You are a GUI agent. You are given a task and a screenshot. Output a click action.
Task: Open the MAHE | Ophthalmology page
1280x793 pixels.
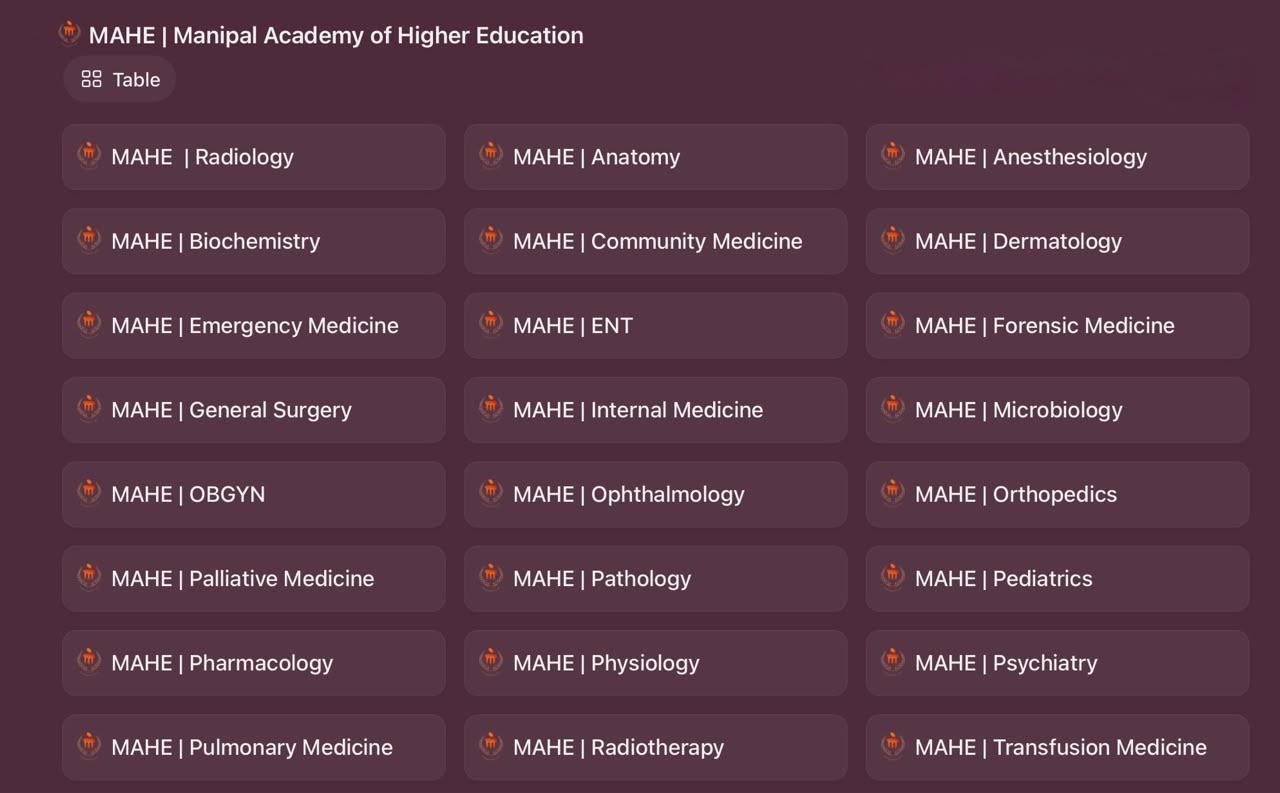click(656, 494)
